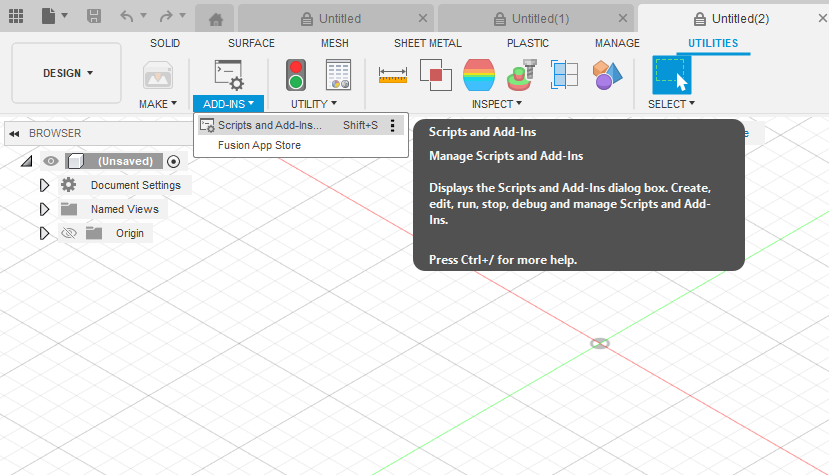Show the hidden Origin folder

click(69, 233)
